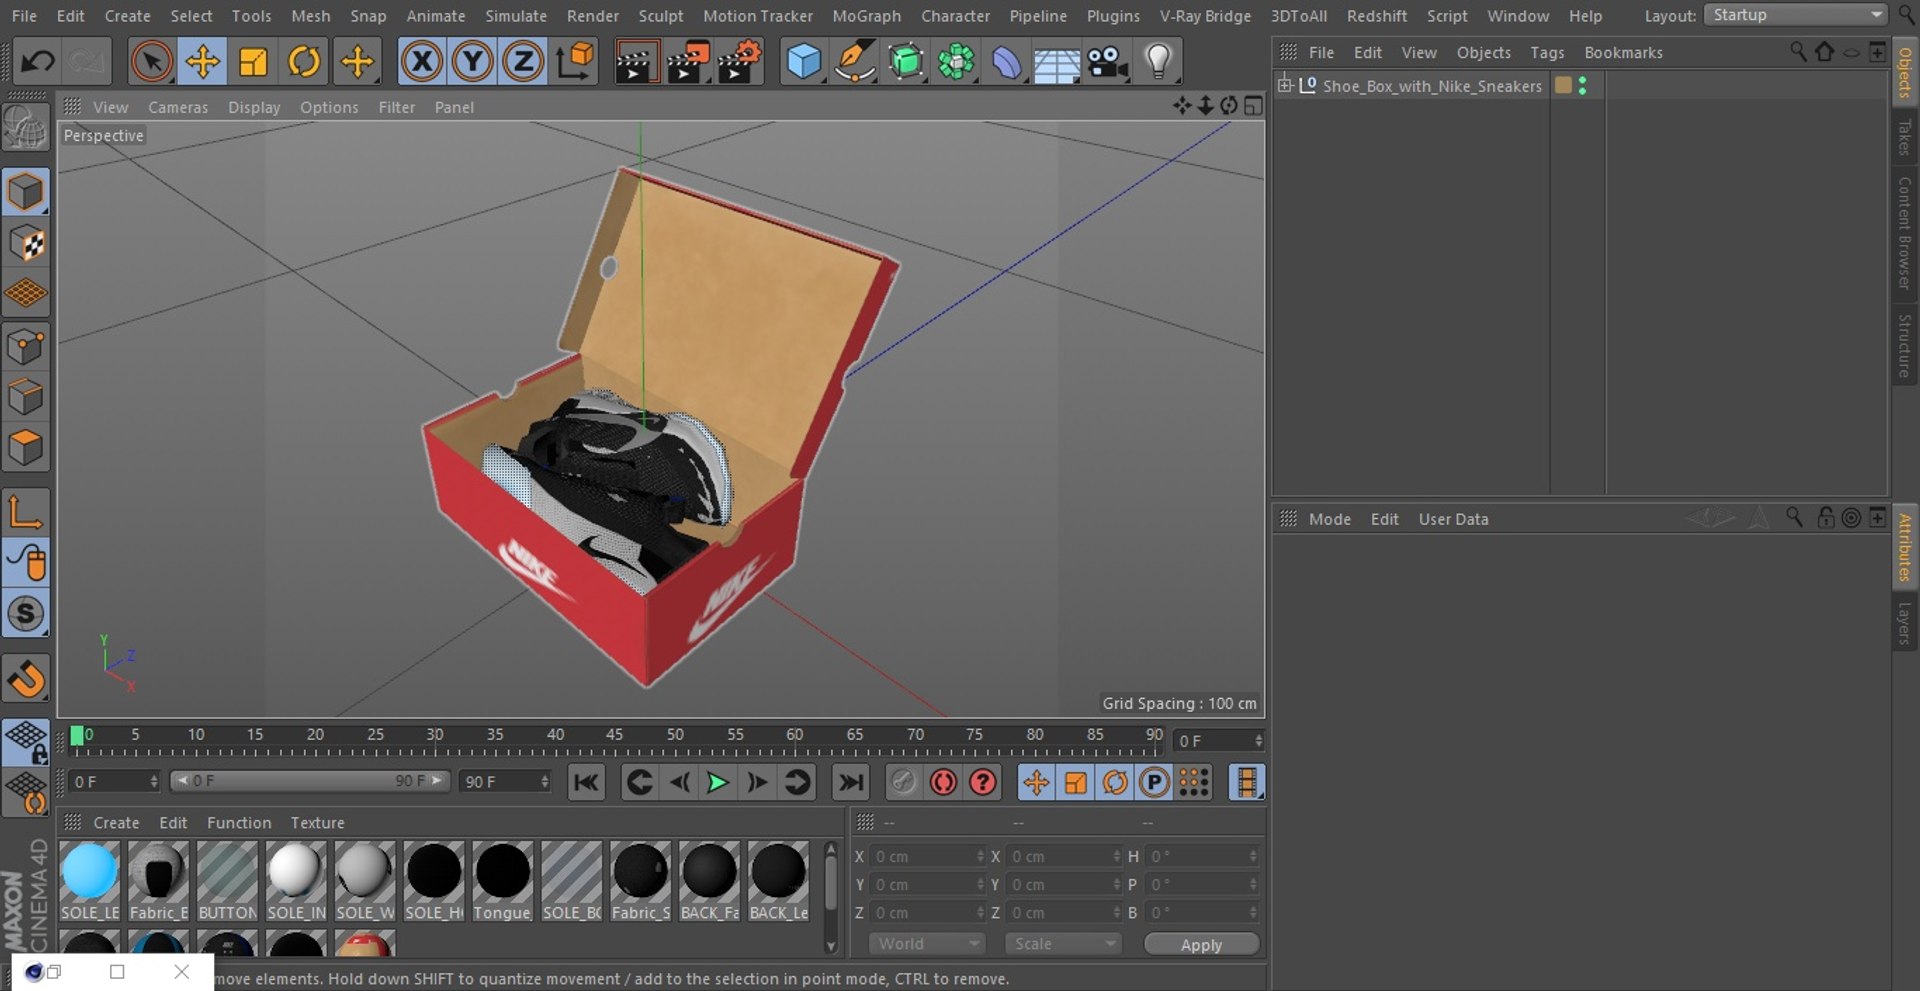Select the Live Selection tool
The image size is (1920, 991).
point(151,62)
